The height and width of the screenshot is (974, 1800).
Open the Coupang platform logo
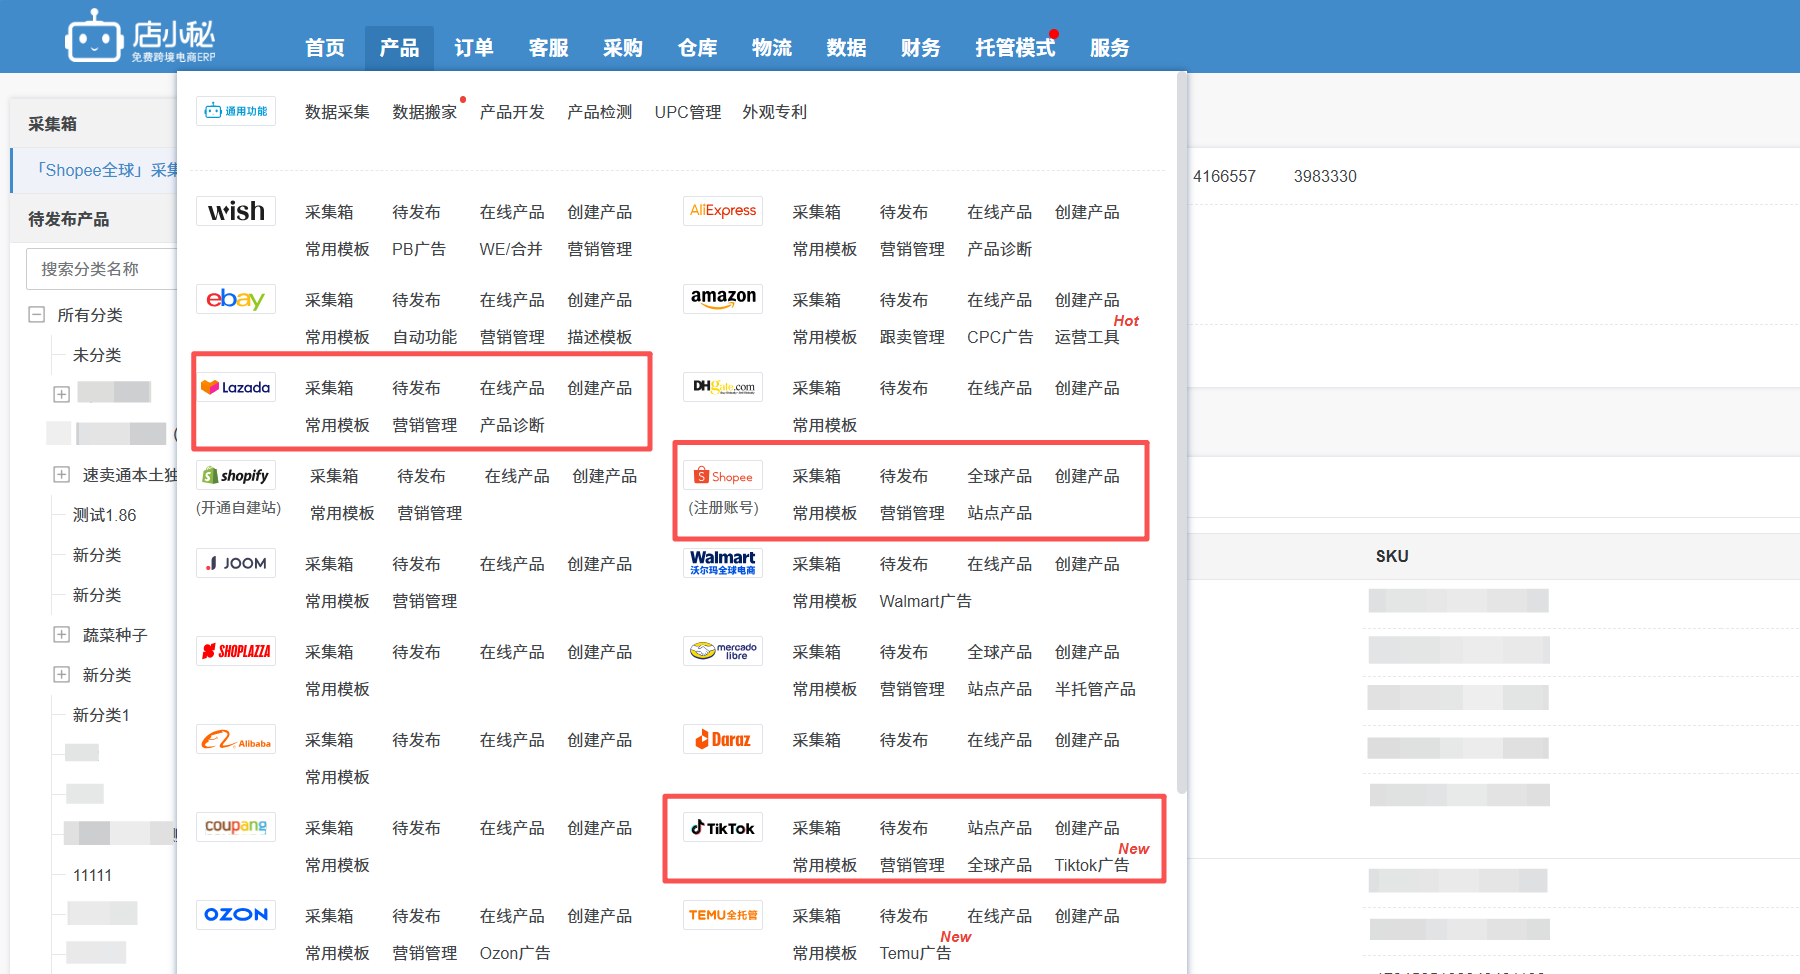pos(236,827)
